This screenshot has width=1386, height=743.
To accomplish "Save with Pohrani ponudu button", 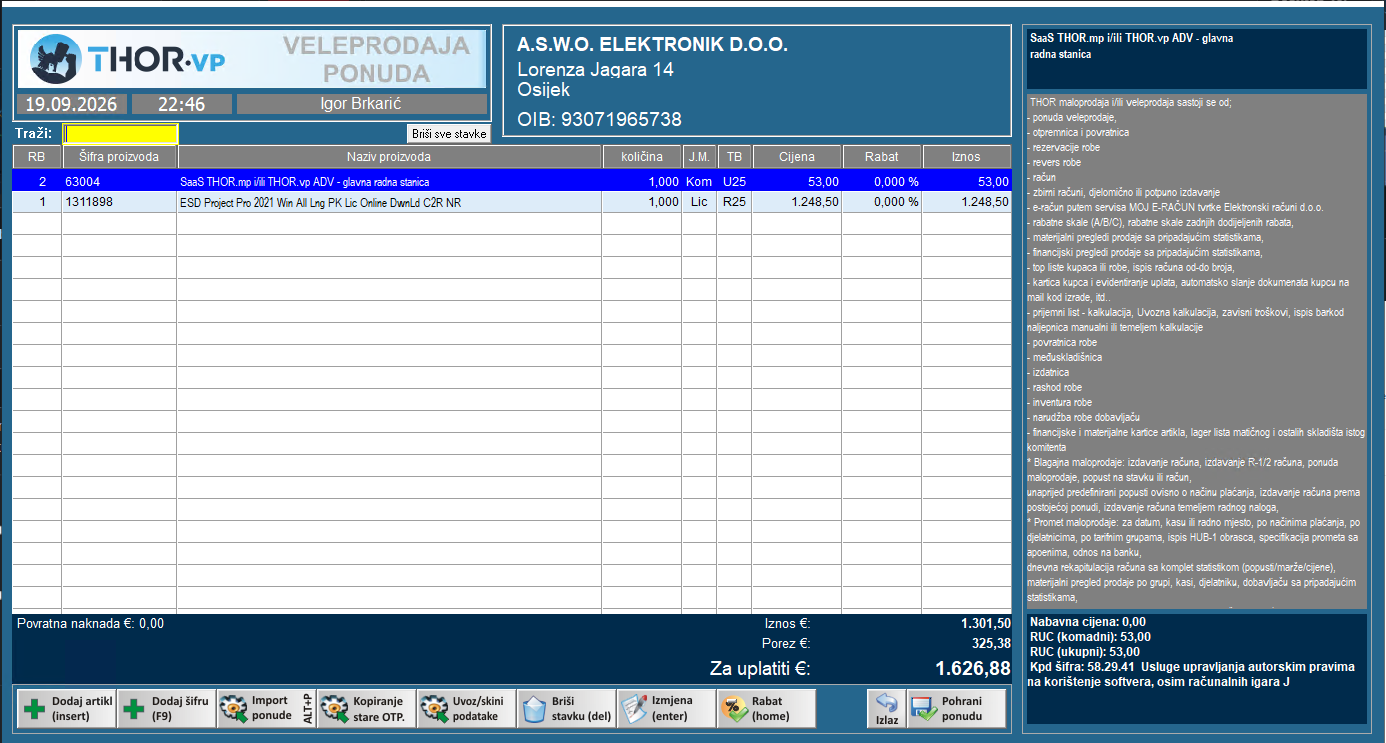I will pos(956,708).
